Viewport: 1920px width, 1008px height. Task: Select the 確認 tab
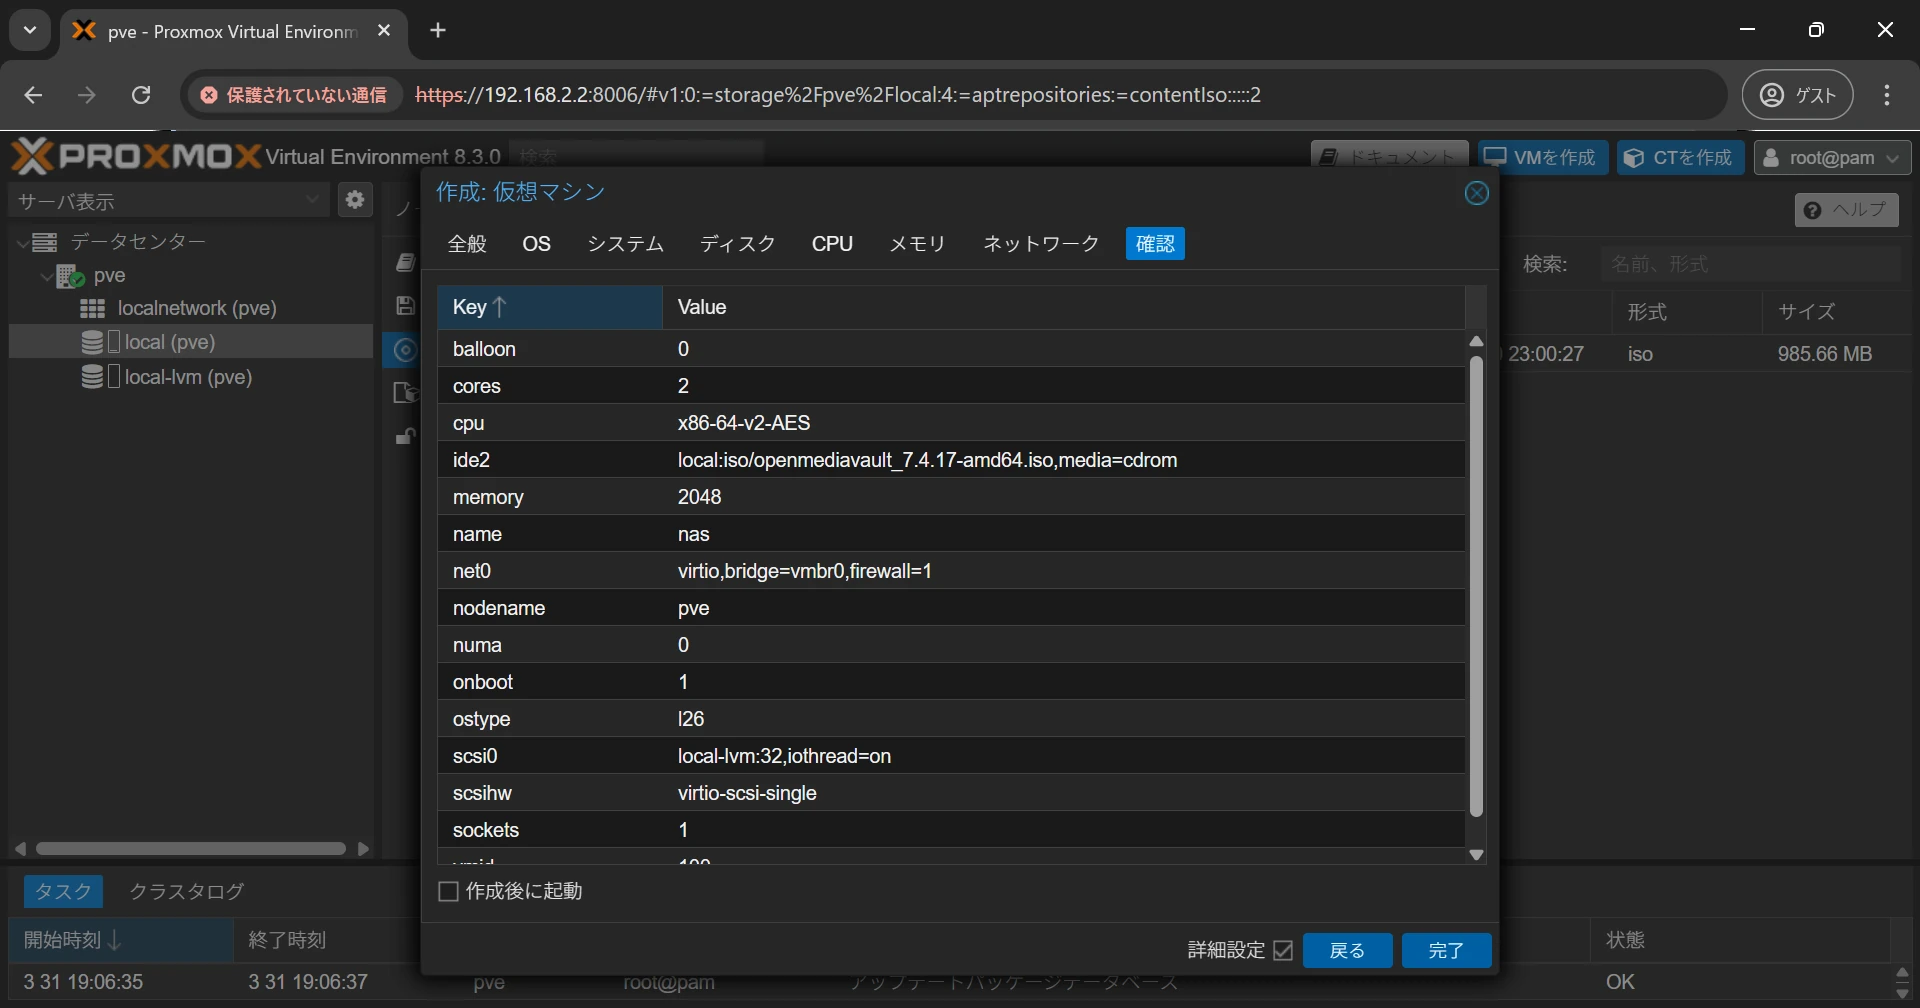tap(1155, 244)
